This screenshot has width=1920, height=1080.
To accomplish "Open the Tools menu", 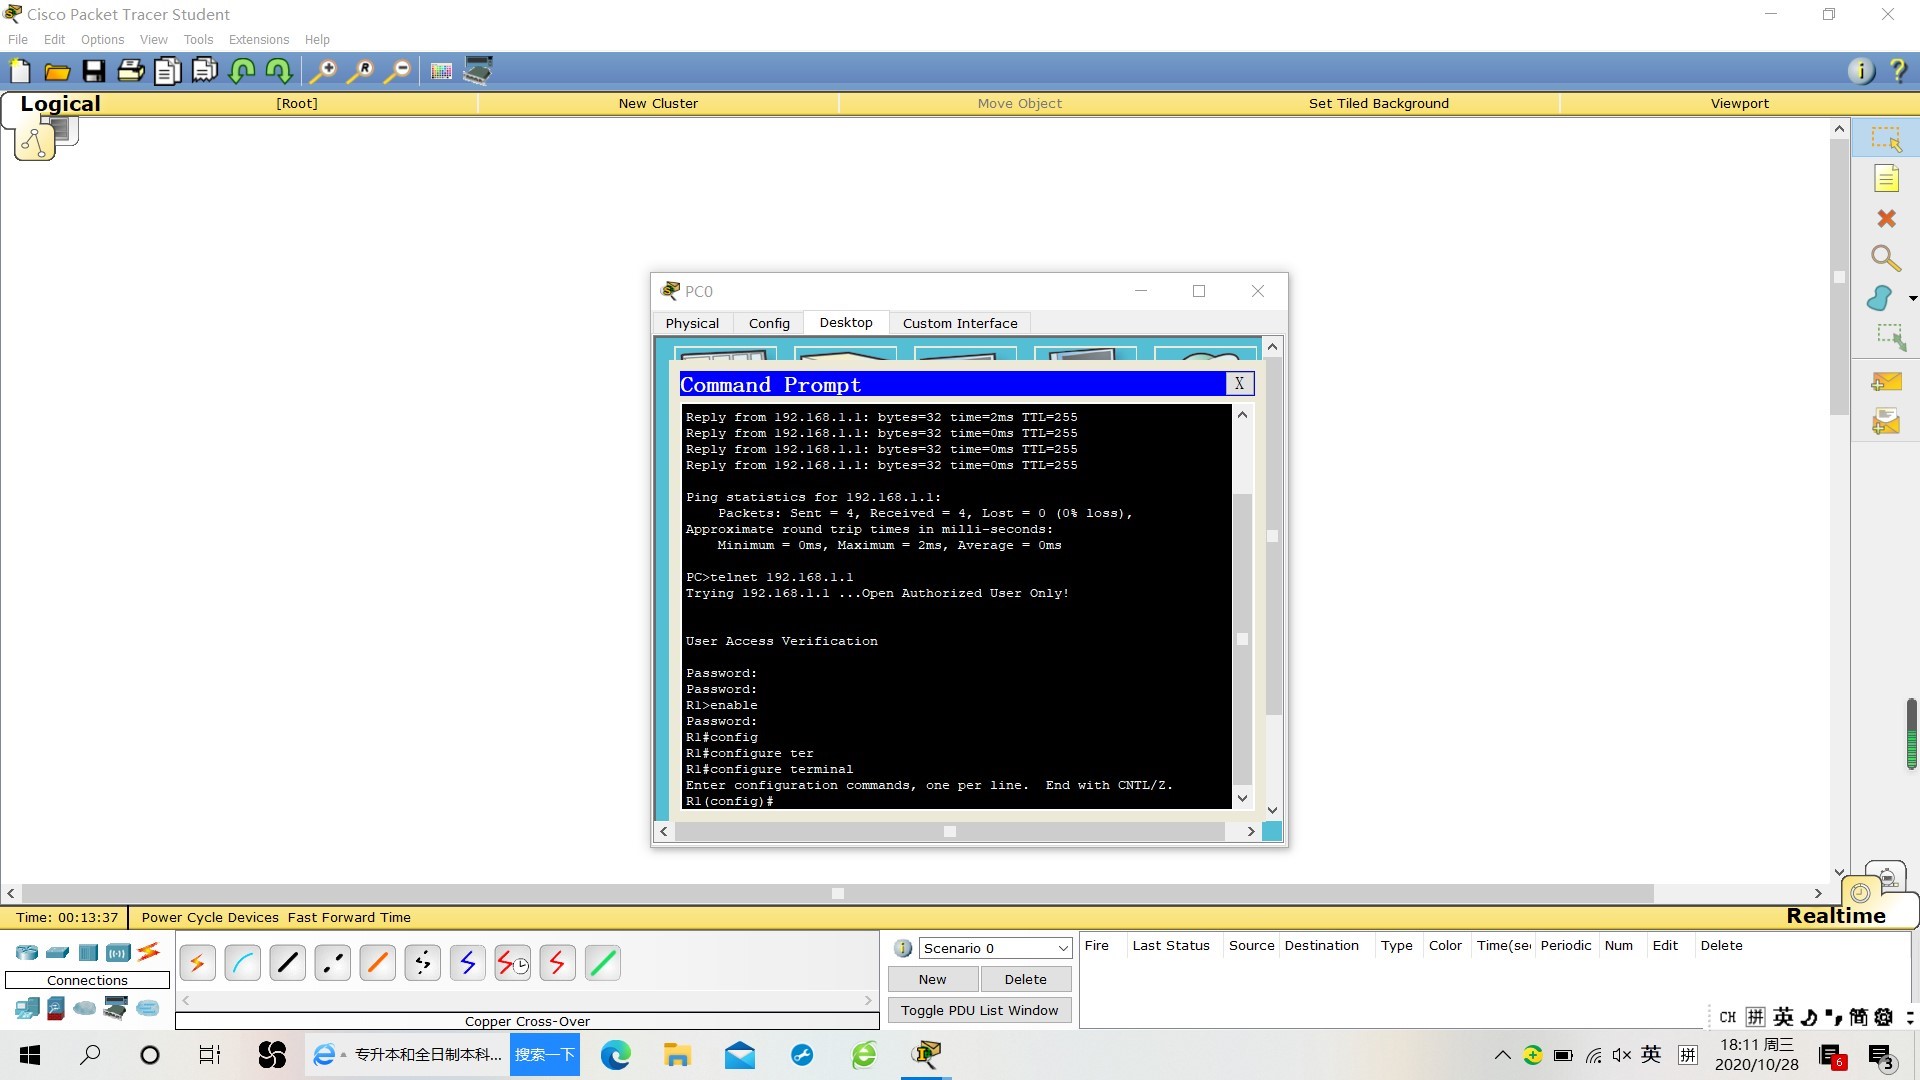I will coord(198,39).
